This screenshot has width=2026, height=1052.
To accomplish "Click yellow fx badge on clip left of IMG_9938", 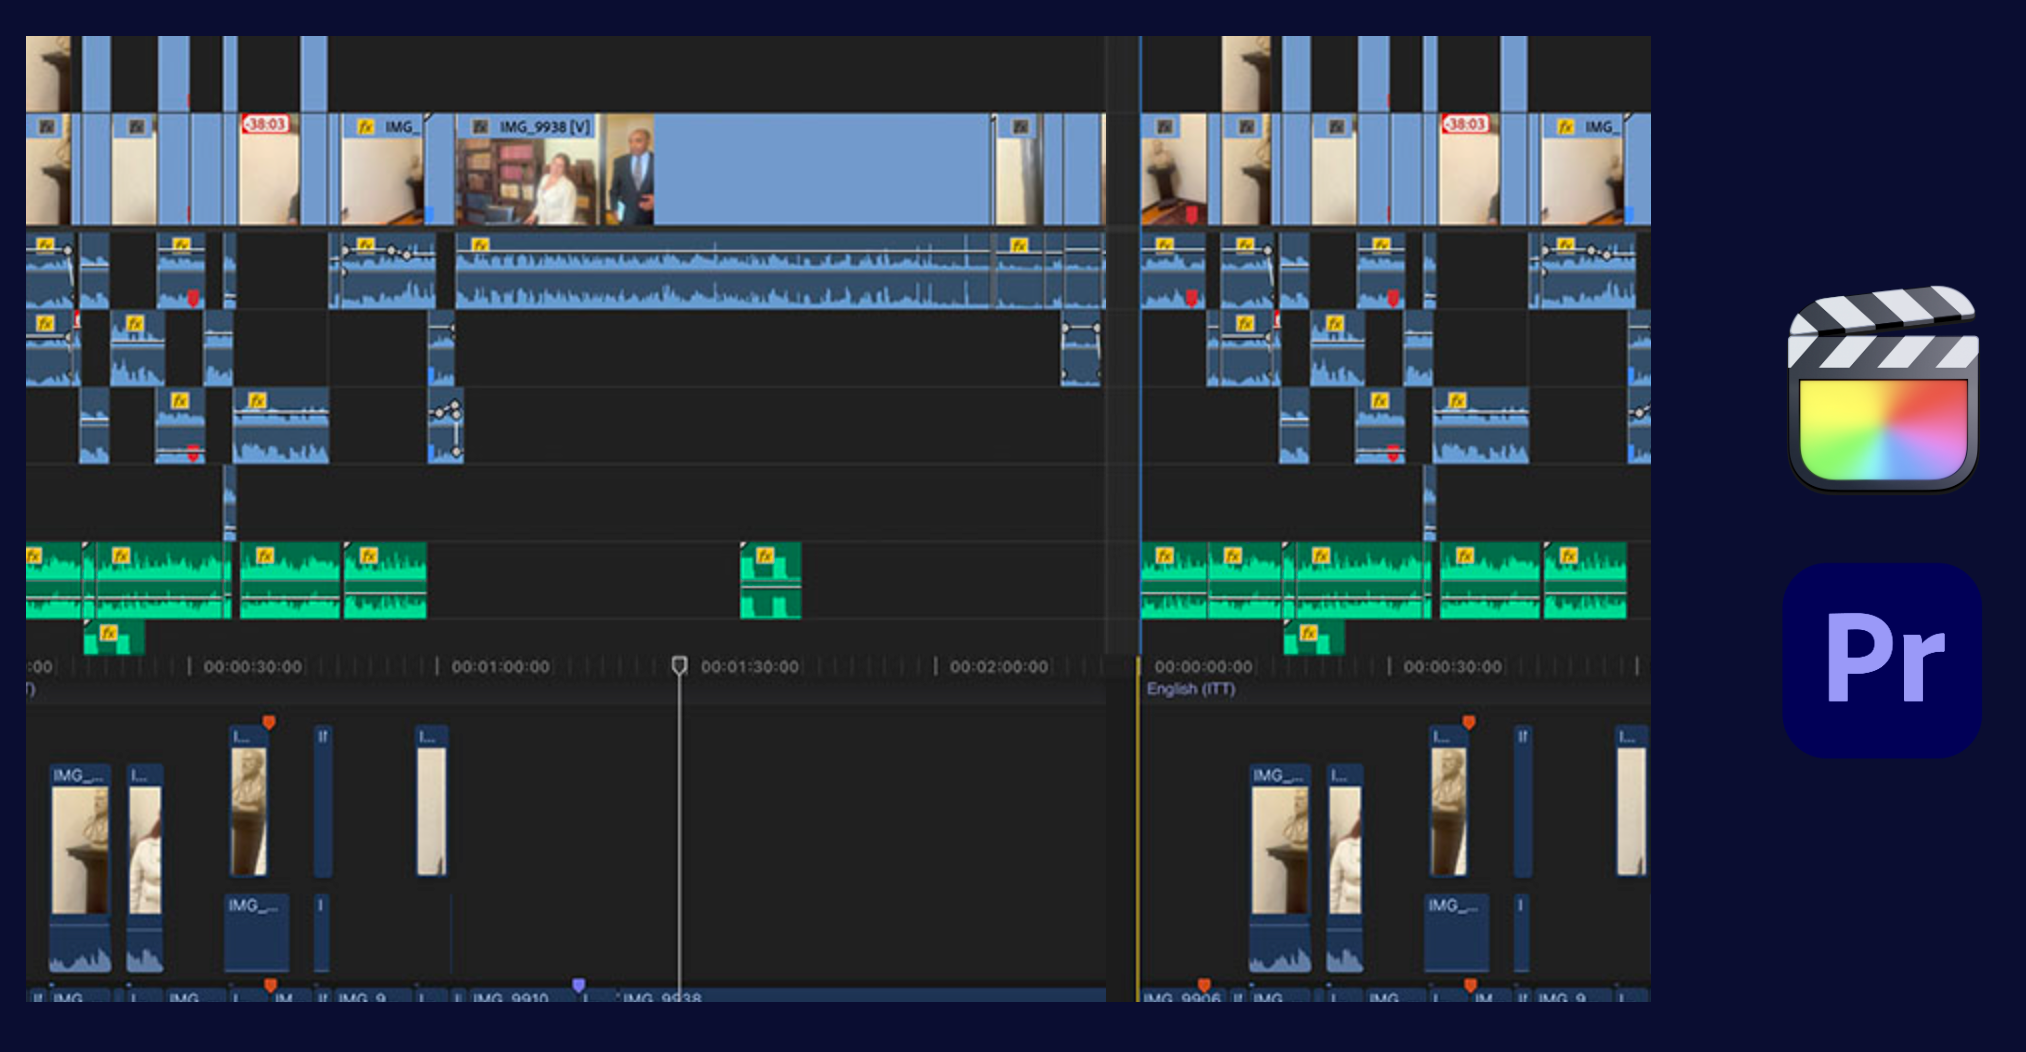I will (365, 127).
